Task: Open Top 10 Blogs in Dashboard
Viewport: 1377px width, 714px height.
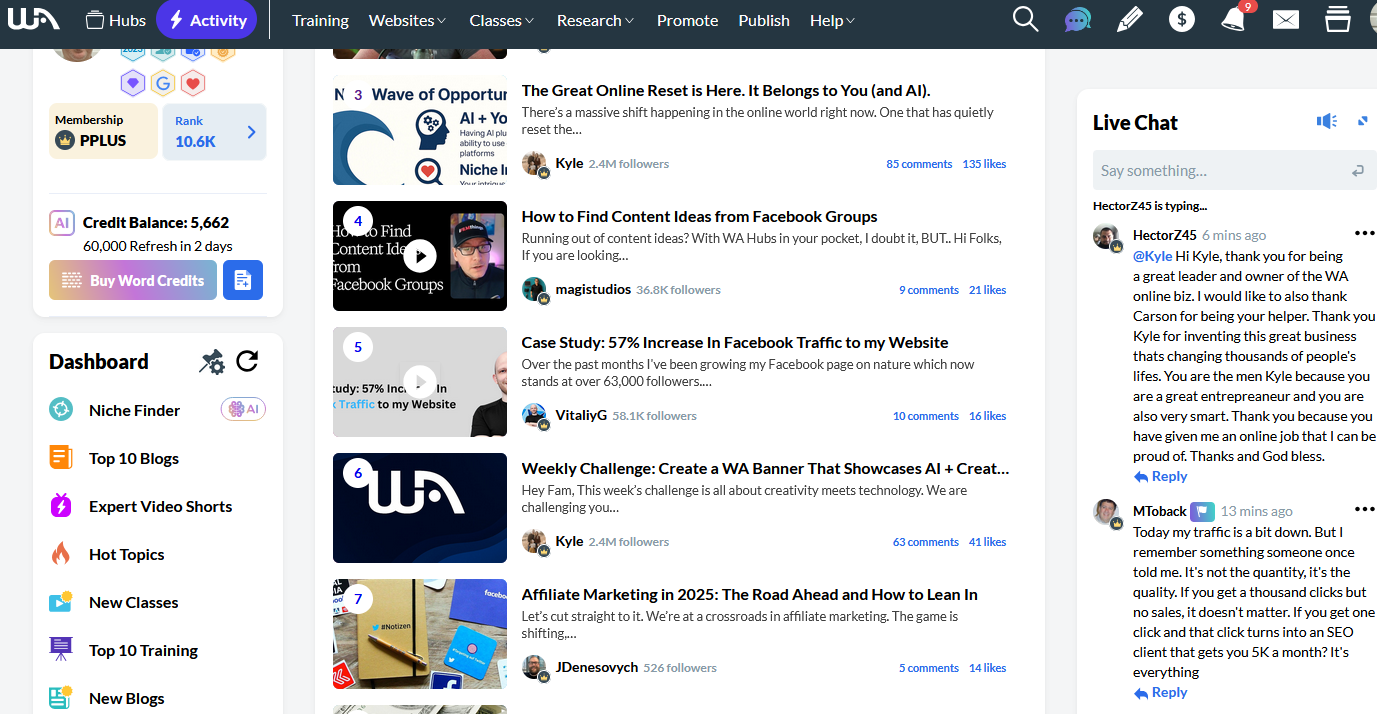Action: tap(134, 458)
